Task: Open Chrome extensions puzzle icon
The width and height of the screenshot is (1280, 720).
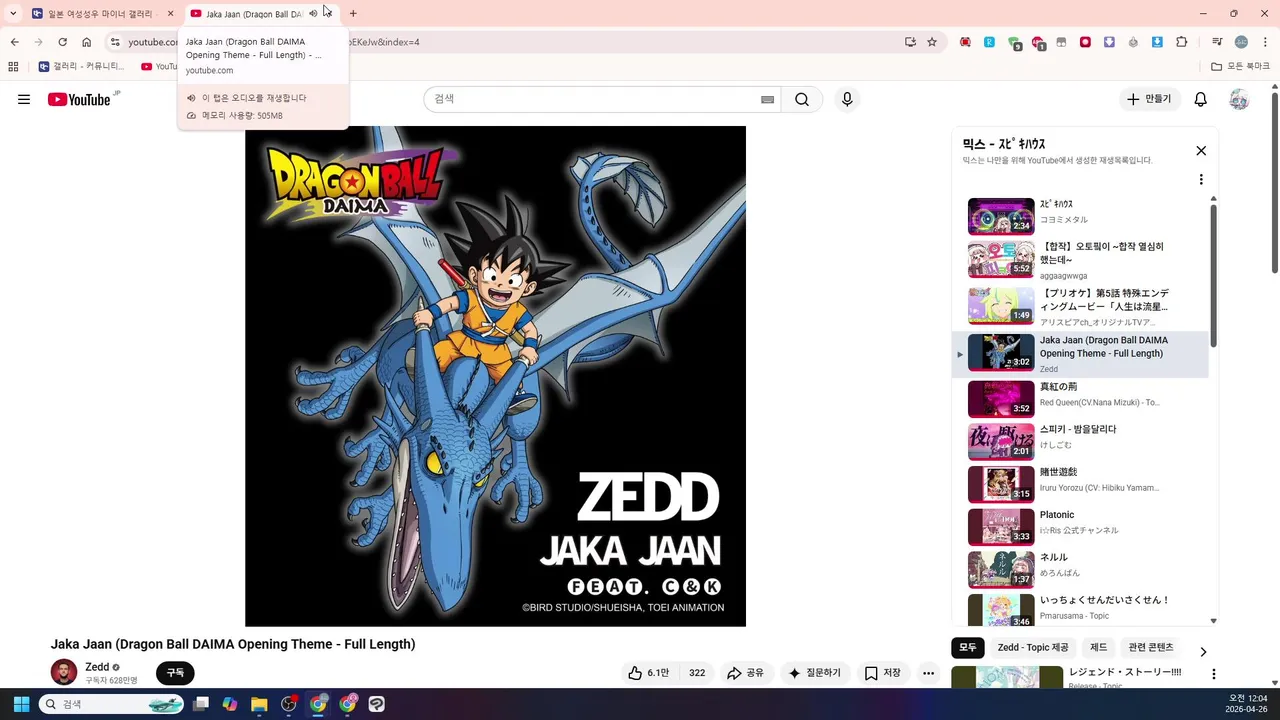Action: pyautogui.click(x=1182, y=42)
